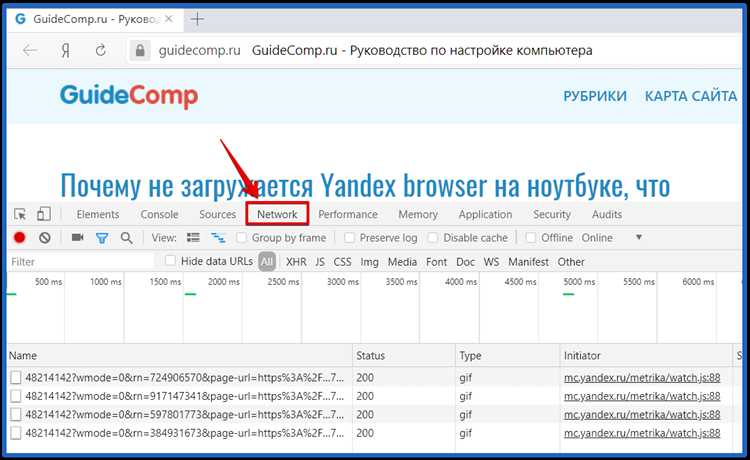Enable the Group by frame checkbox
The image size is (750, 460).
(242, 238)
